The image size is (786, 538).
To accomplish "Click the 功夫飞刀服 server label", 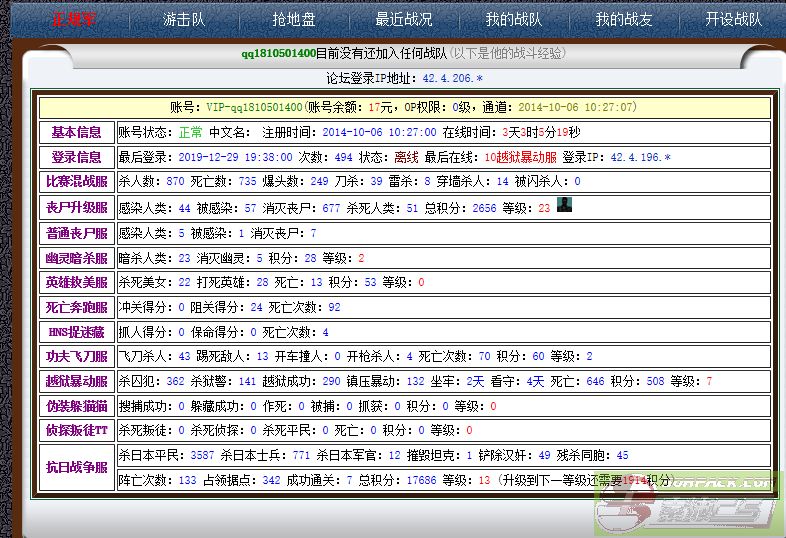I will (x=75, y=356).
